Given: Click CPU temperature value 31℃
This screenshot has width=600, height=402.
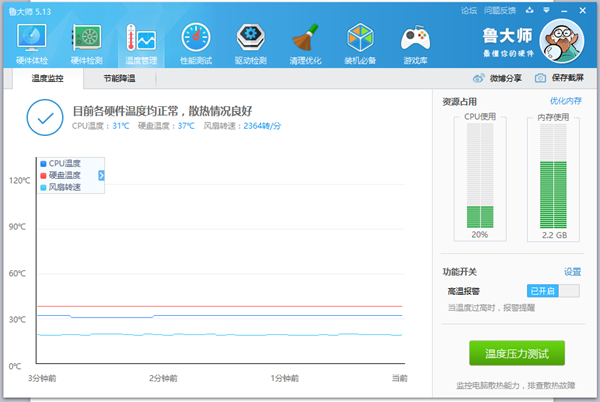Looking at the screenshot, I should (x=121, y=126).
